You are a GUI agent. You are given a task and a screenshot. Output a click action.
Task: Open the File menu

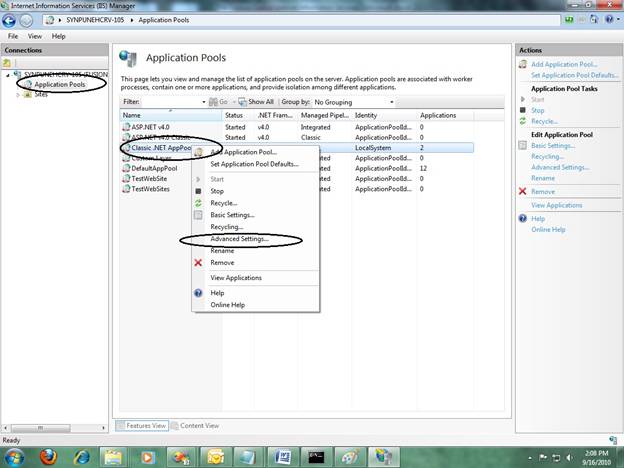13,36
